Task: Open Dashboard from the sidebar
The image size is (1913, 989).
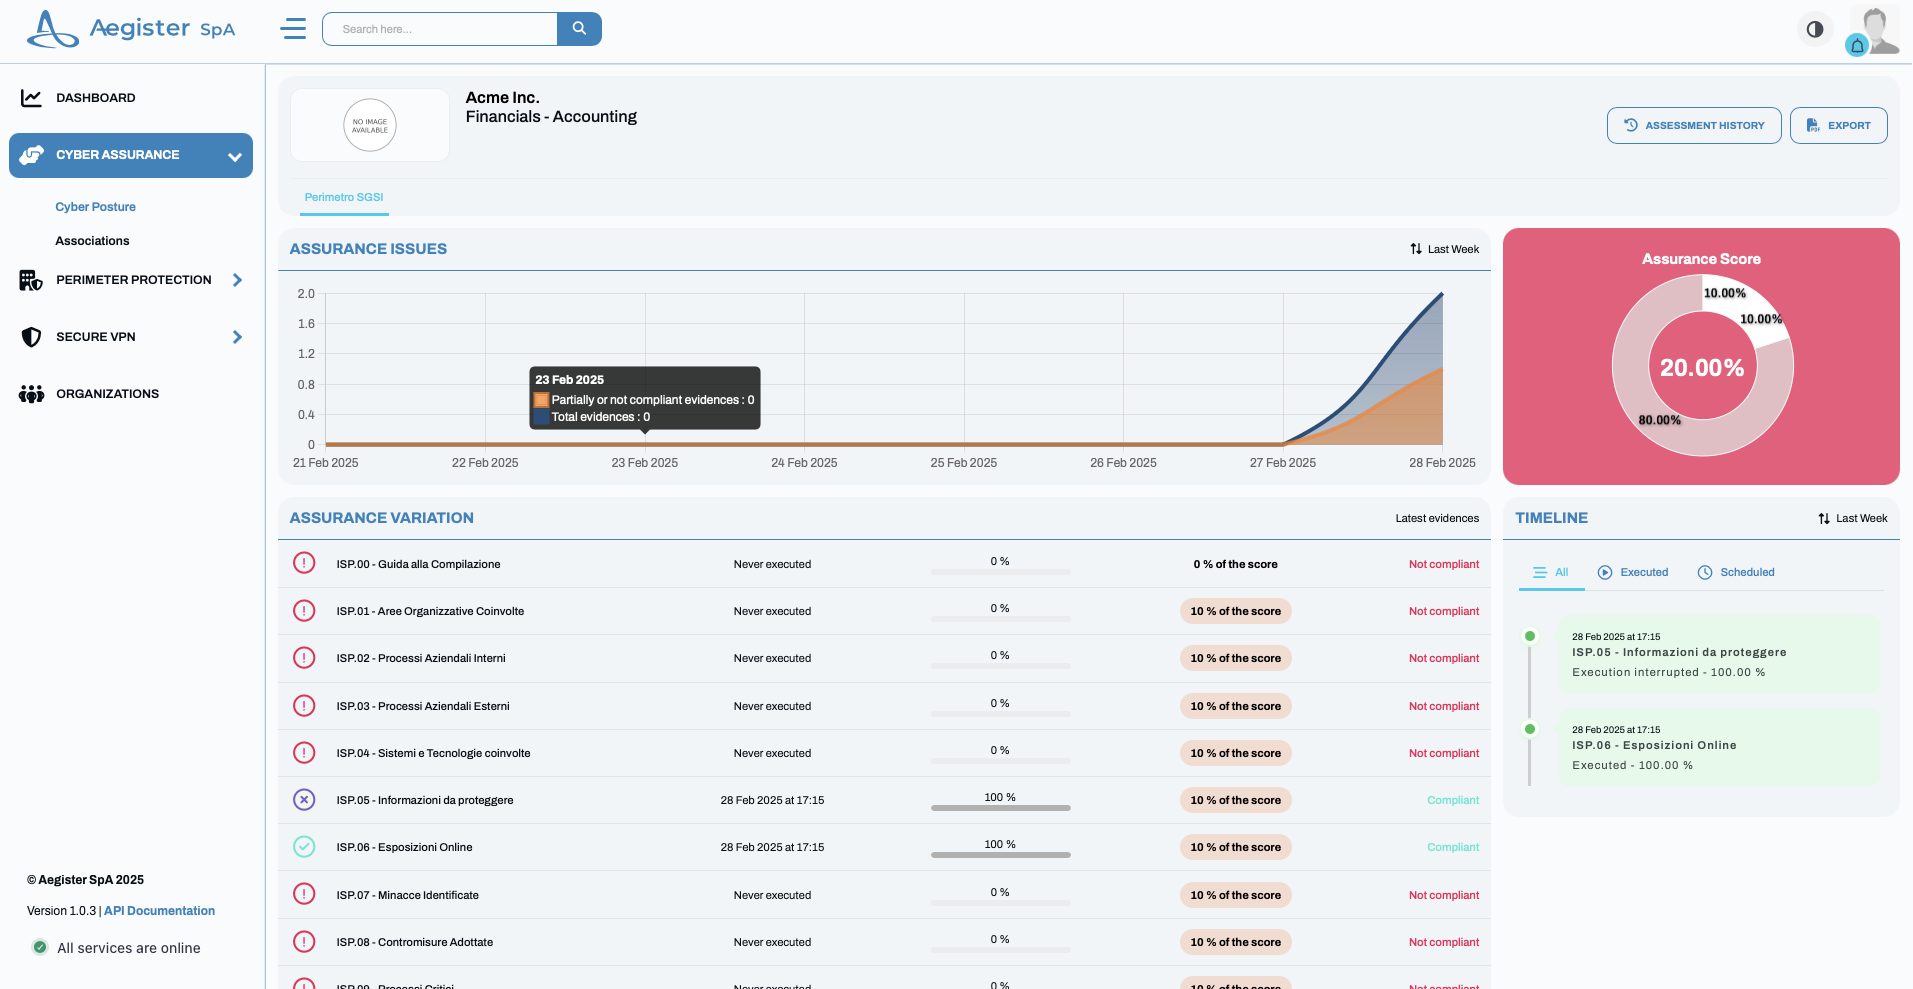Action: coord(95,98)
